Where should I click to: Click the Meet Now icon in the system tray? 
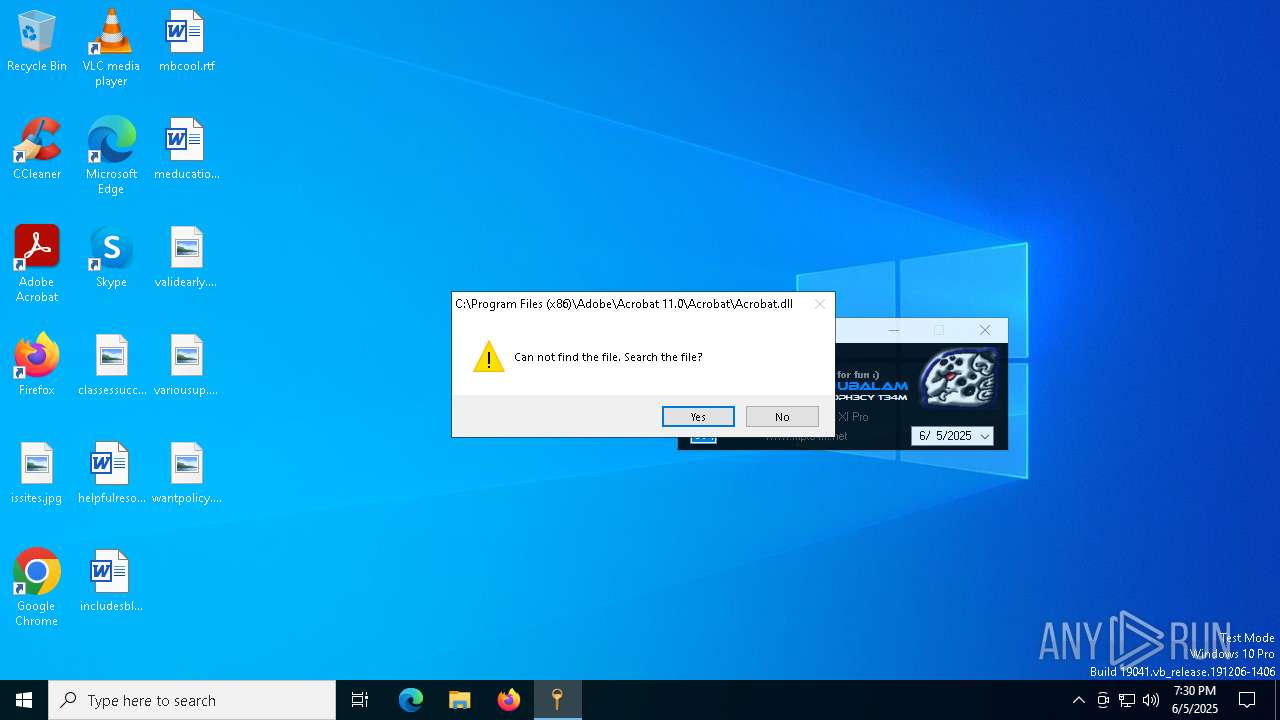[1103, 700]
